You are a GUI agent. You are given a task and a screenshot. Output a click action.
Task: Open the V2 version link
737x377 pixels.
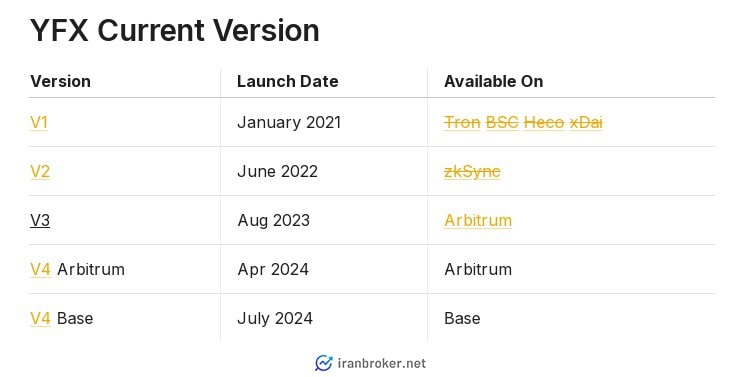tap(40, 172)
